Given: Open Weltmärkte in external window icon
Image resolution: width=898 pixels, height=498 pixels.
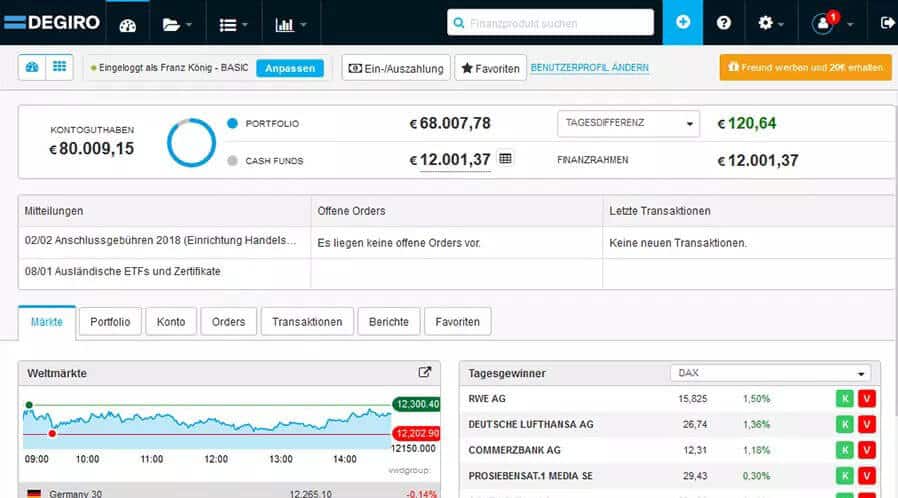Looking at the screenshot, I should click(x=424, y=372).
